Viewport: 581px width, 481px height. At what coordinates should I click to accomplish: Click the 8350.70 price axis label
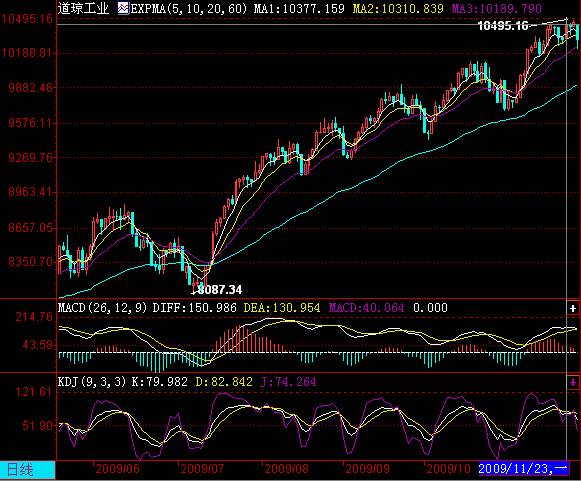[x=30, y=262]
